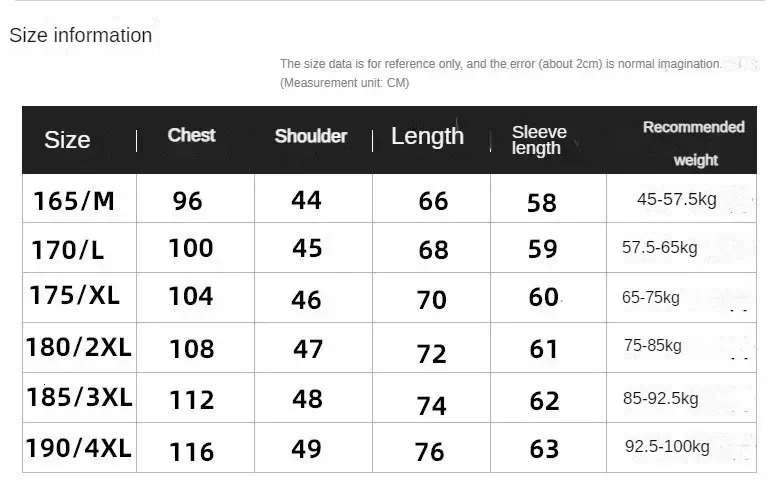The width and height of the screenshot is (784, 489).
Task: Click the chest value 96 cell
Action: (188, 201)
